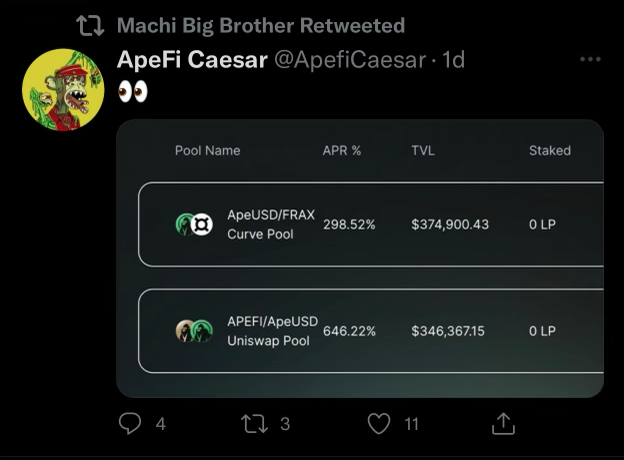Click the eyes emoji tweet text
The width and height of the screenshot is (624, 460).
pyautogui.click(x=132, y=92)
